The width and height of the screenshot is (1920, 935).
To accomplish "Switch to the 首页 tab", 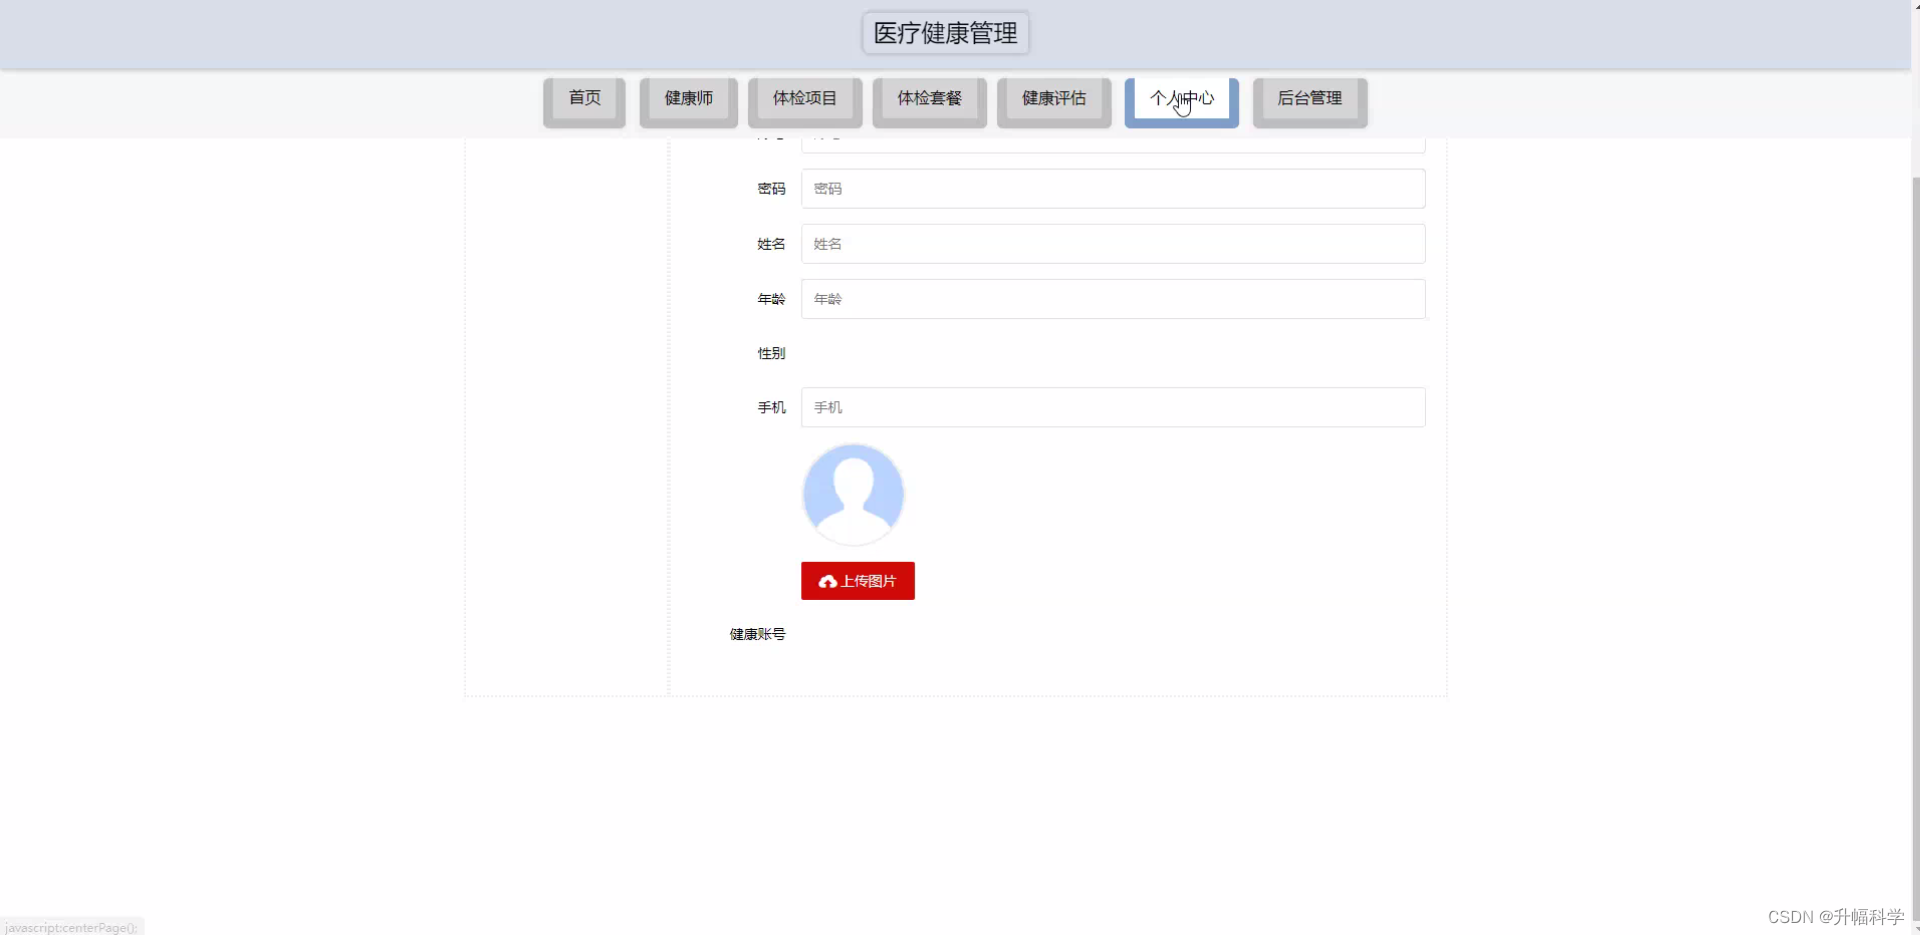I will coord(583,98).
